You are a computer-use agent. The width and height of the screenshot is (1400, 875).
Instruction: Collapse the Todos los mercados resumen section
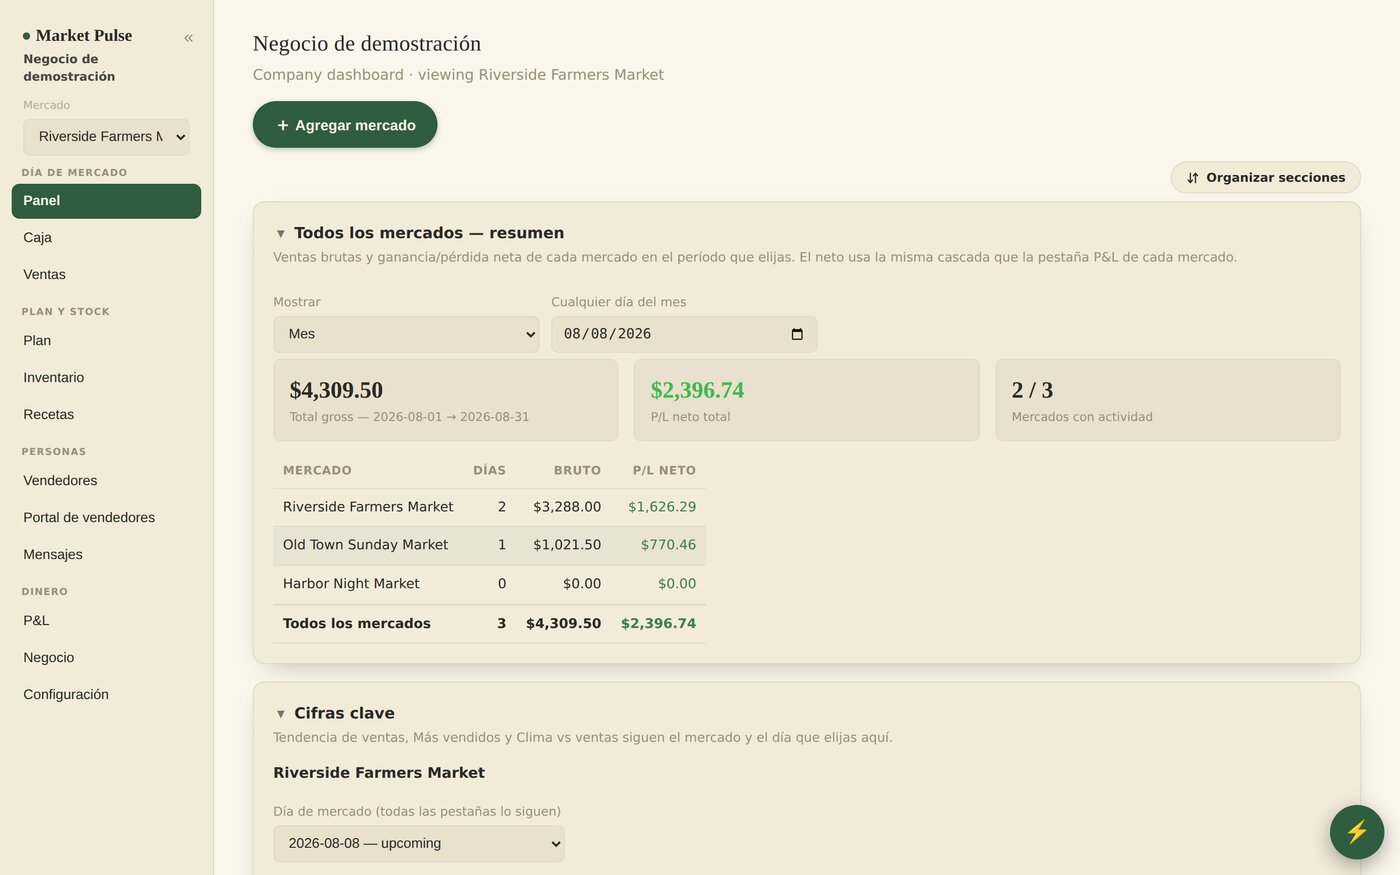281,233
